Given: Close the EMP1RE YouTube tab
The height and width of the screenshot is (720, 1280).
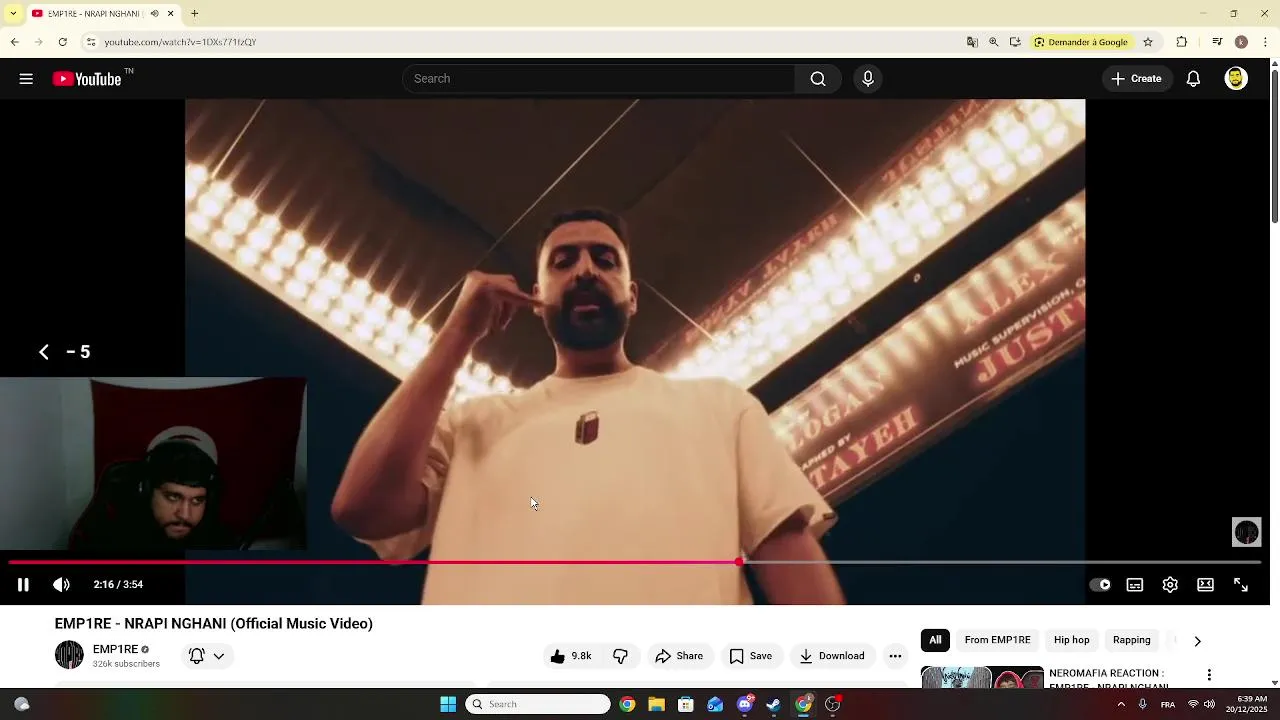Looking at the screenshot, I should click(170, 13).
